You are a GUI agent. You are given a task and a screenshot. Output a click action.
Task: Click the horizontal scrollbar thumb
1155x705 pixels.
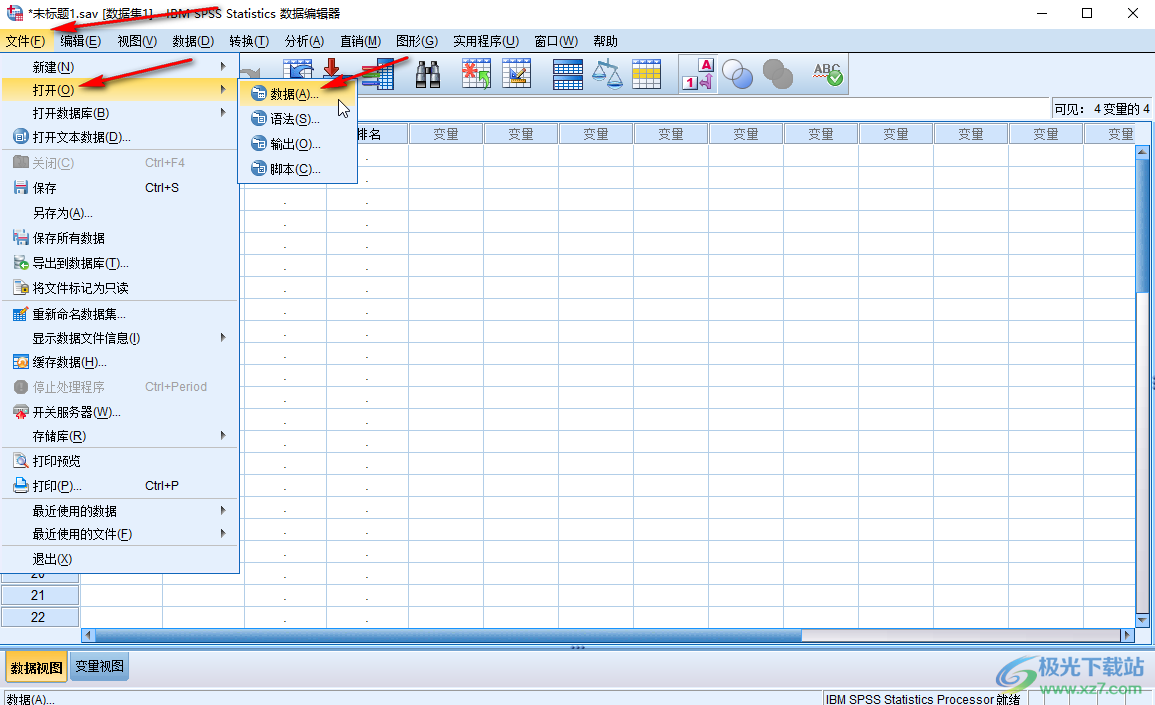[449, 635]
